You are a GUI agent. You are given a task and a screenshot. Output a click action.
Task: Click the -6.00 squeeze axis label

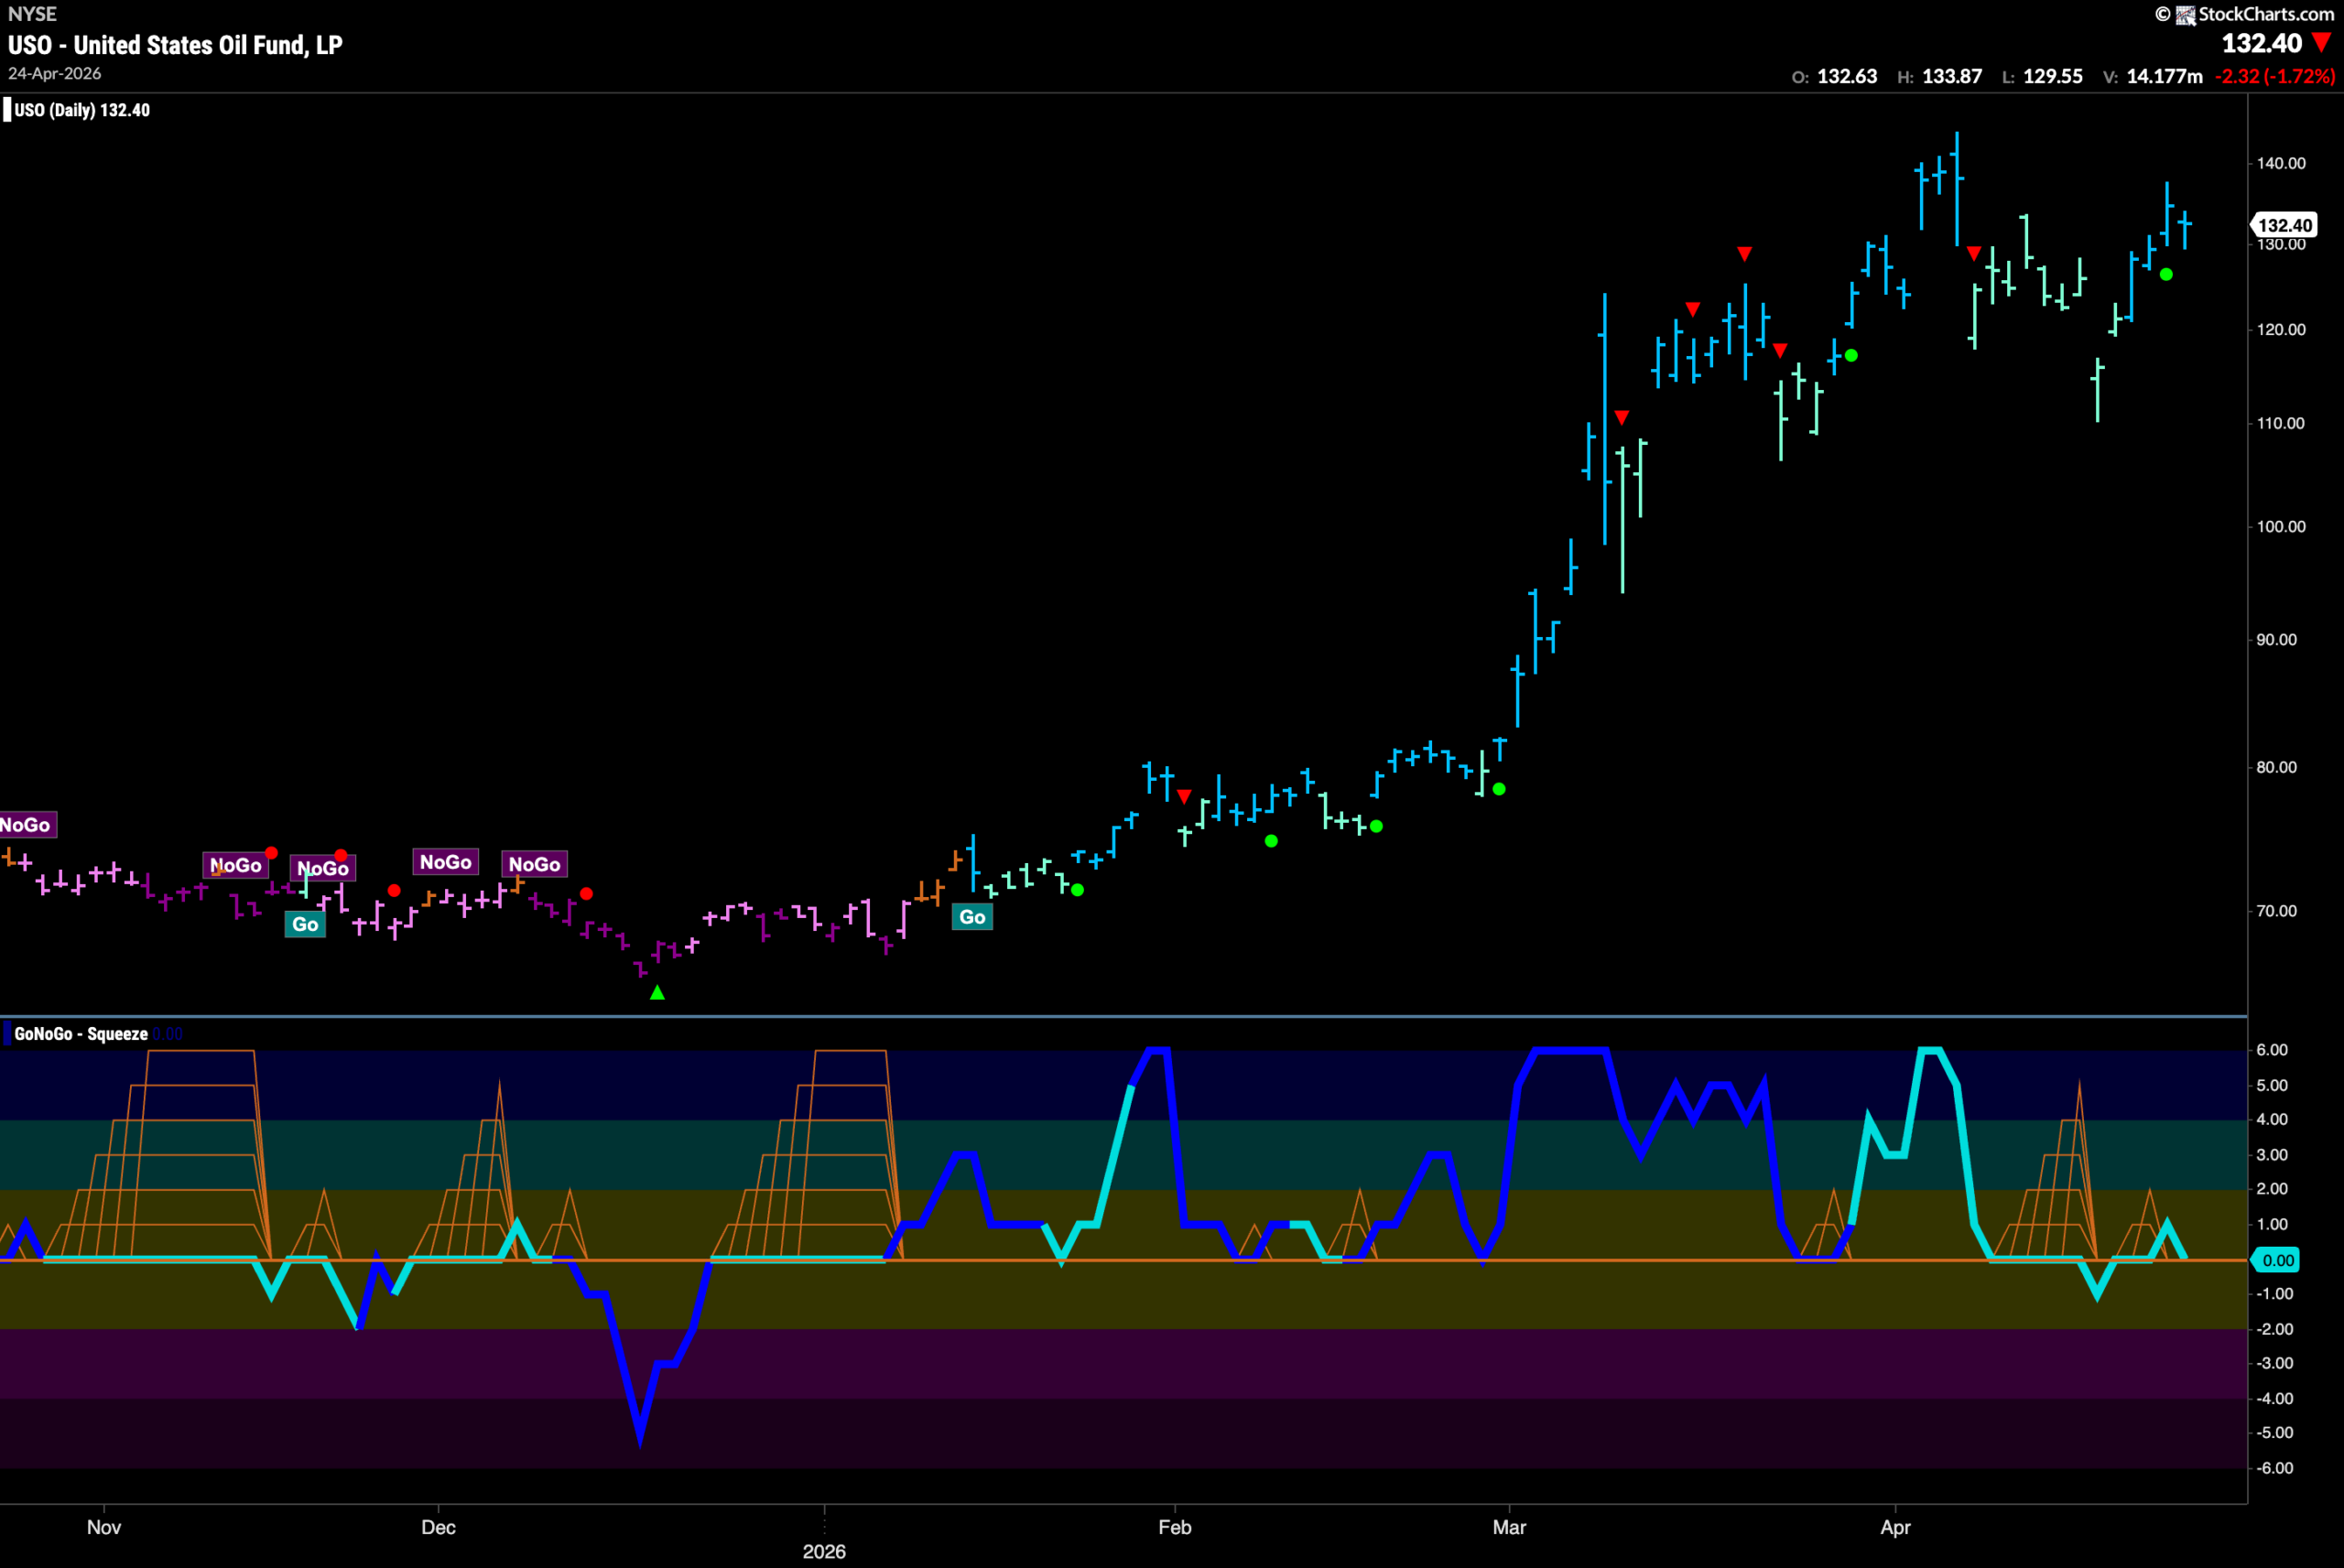(2274, 1468)
